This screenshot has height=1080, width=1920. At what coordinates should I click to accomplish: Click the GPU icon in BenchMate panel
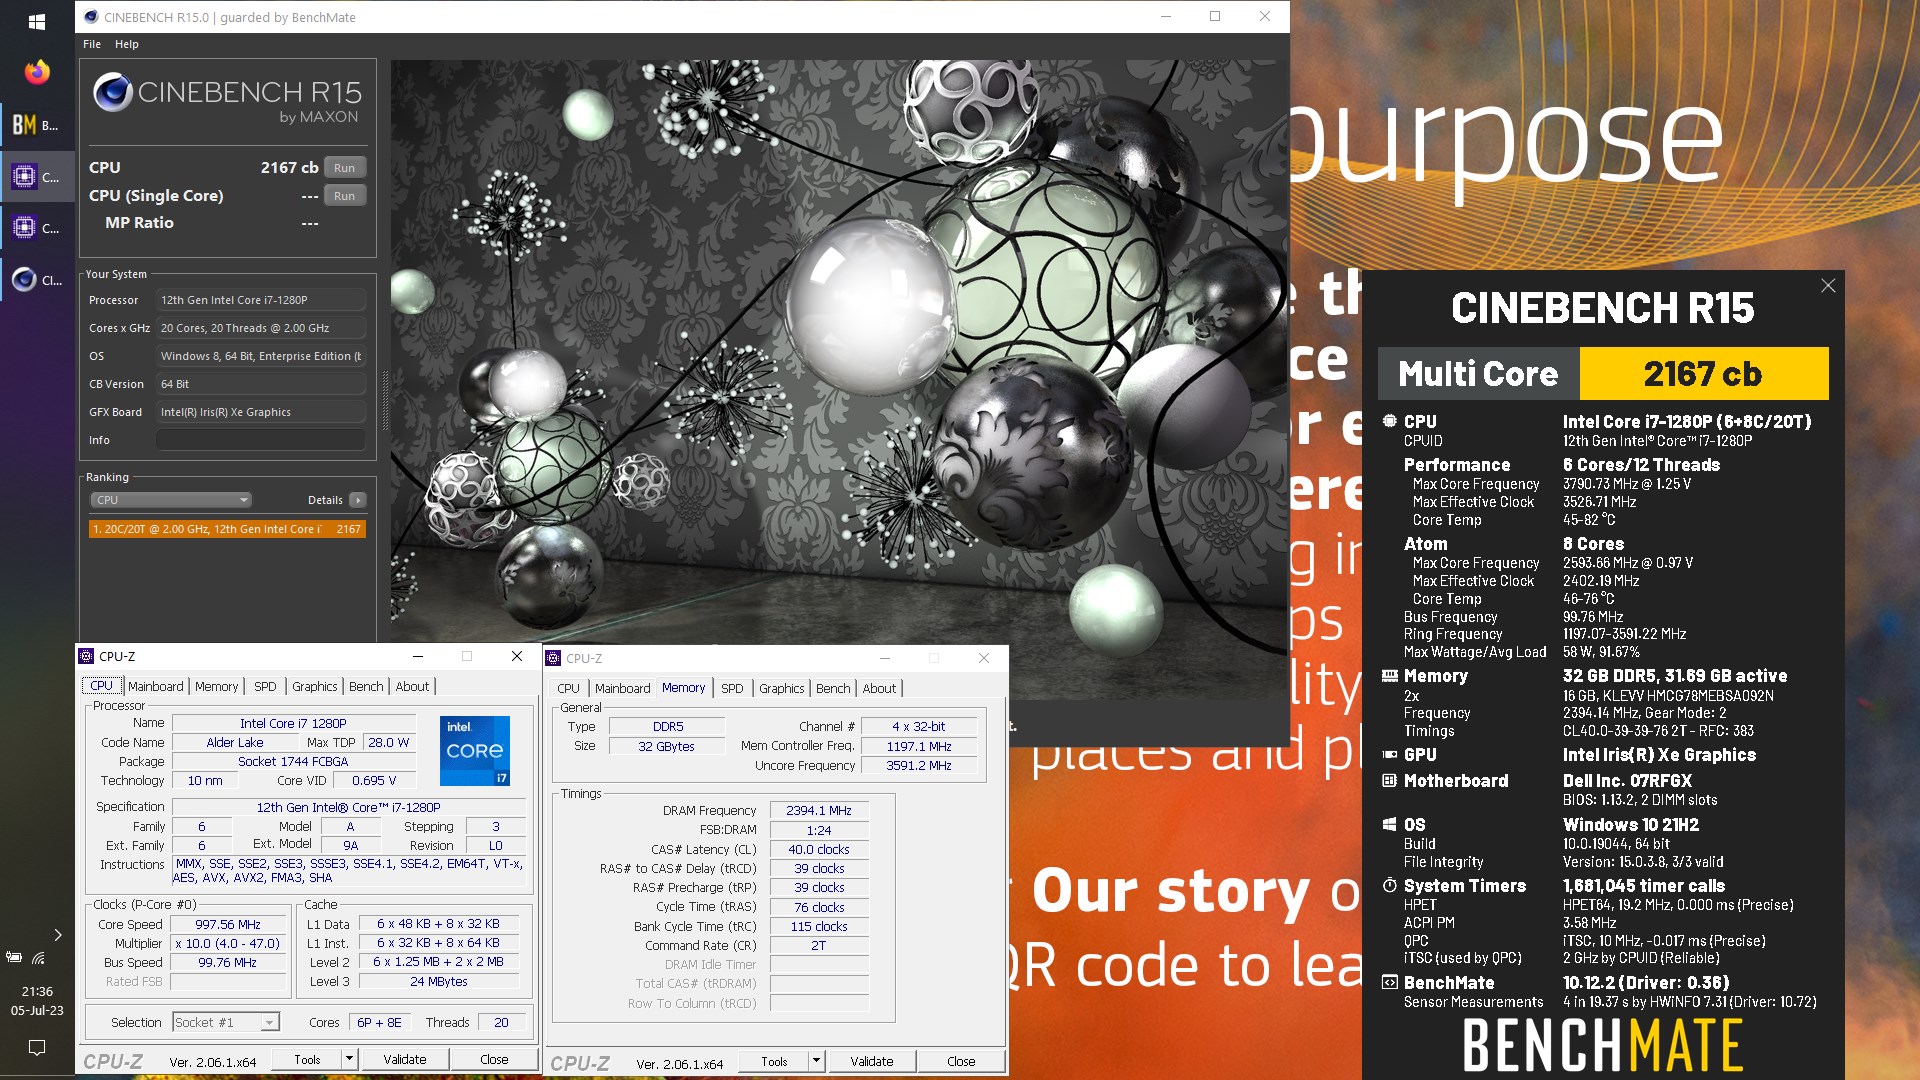click(x=1389, y=755)
